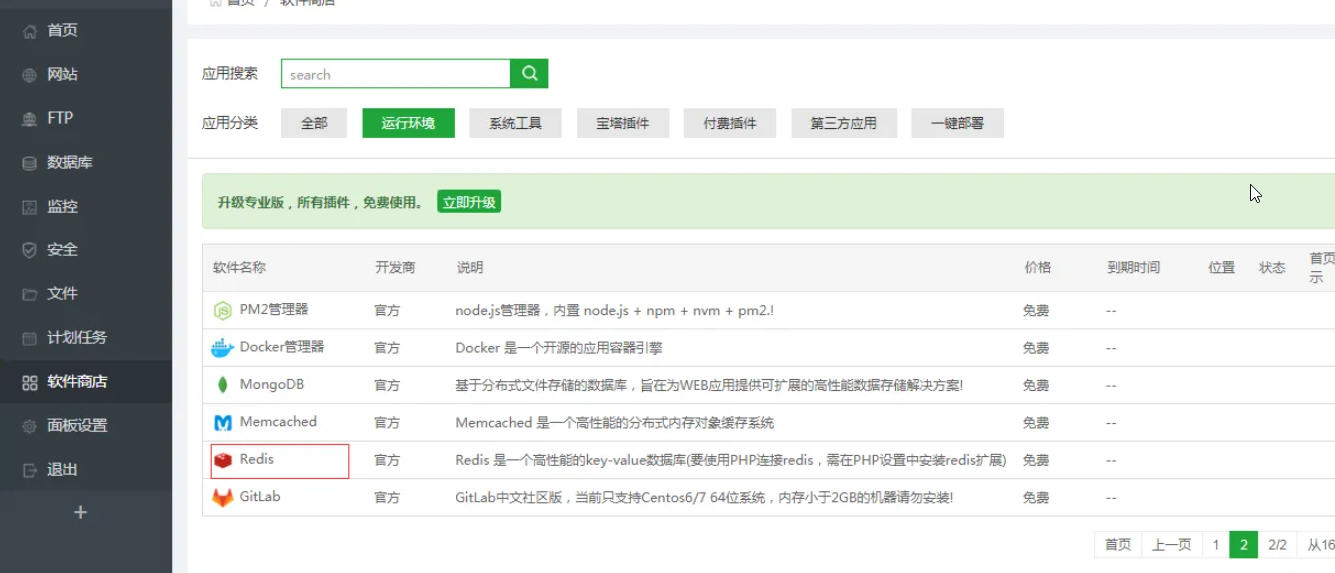1335x573 pixels.
Task: Click the plus icon in sidebar
Action: (81, 512)
